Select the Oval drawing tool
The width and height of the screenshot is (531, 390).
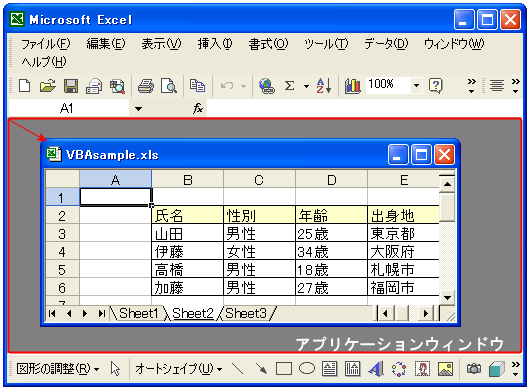tap(307, 368)
